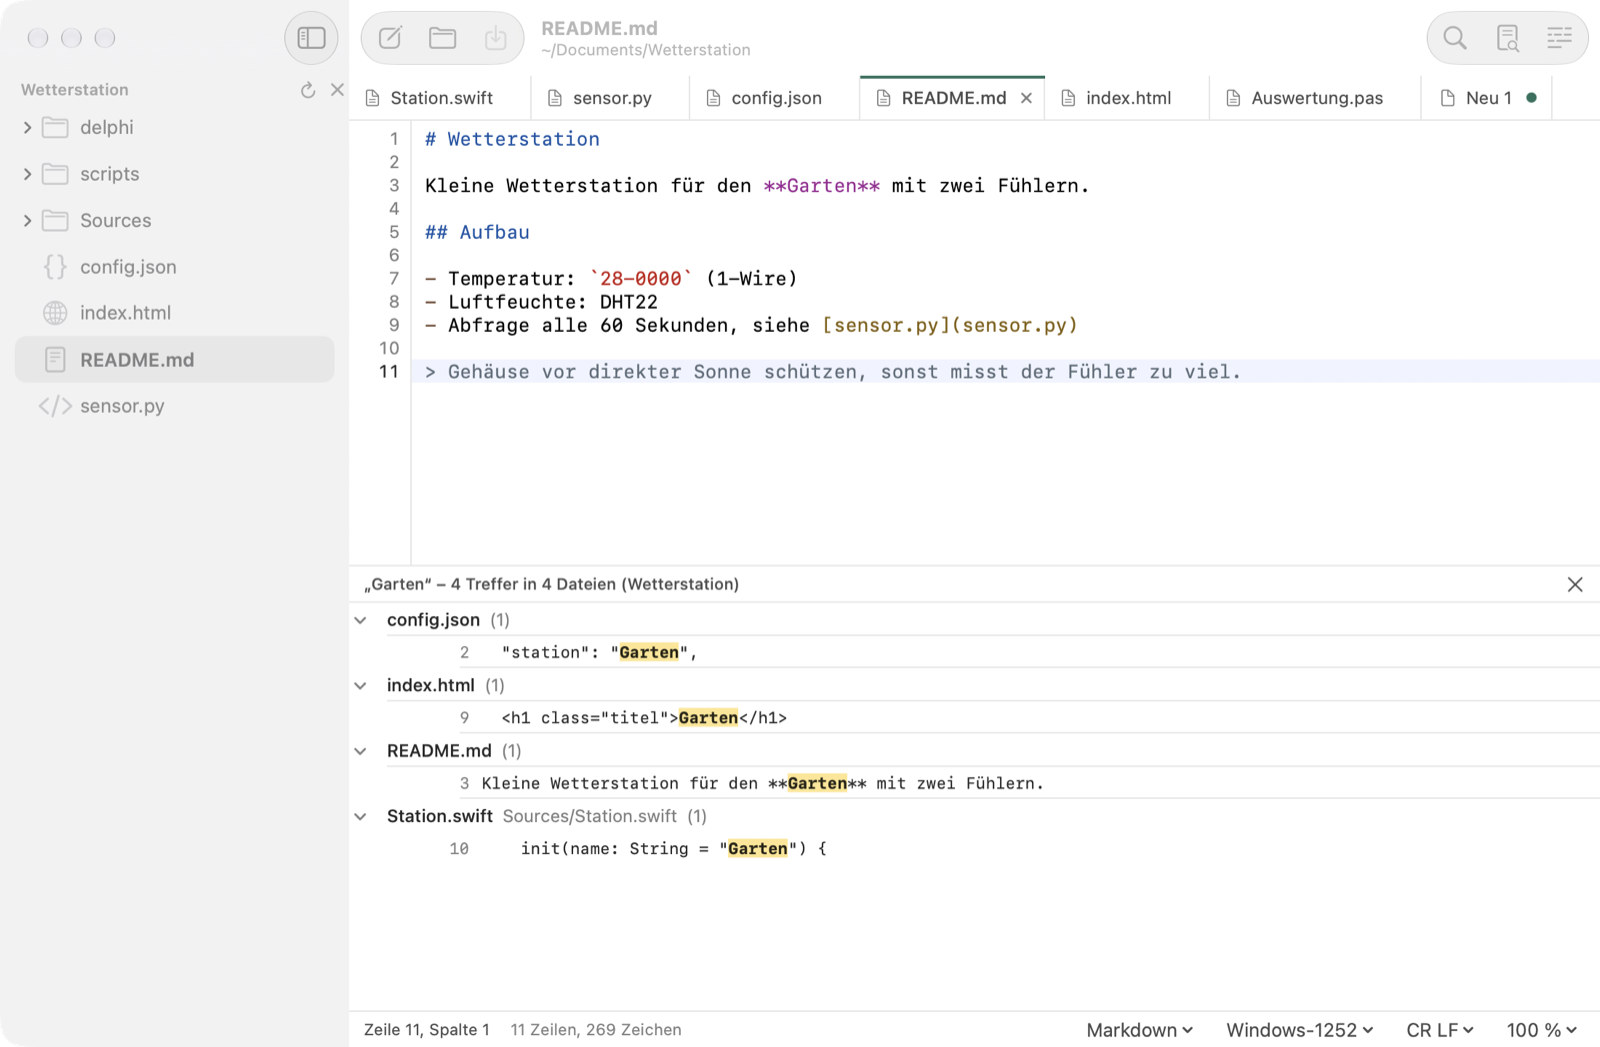Open find-in-files document search icon
The height and width of the screenshot is (1047, 1600).
click(1508, 38)
